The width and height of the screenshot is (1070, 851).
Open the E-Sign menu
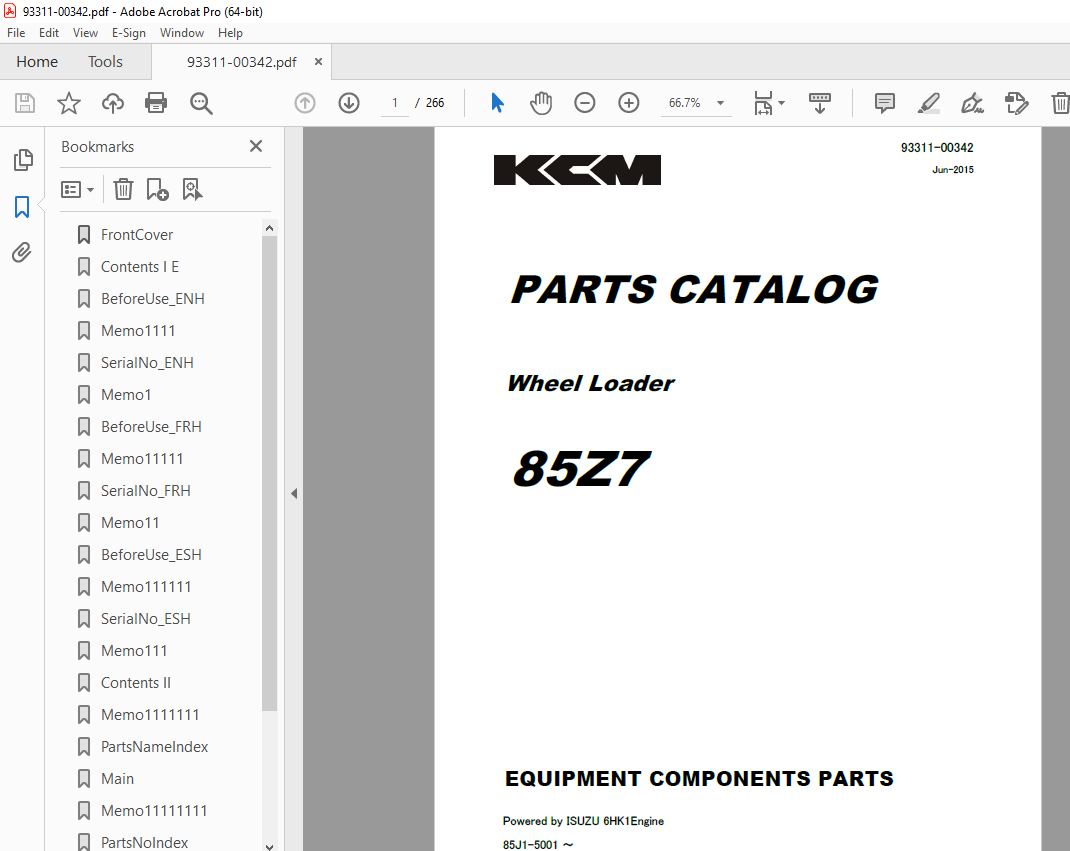(129, 33)
